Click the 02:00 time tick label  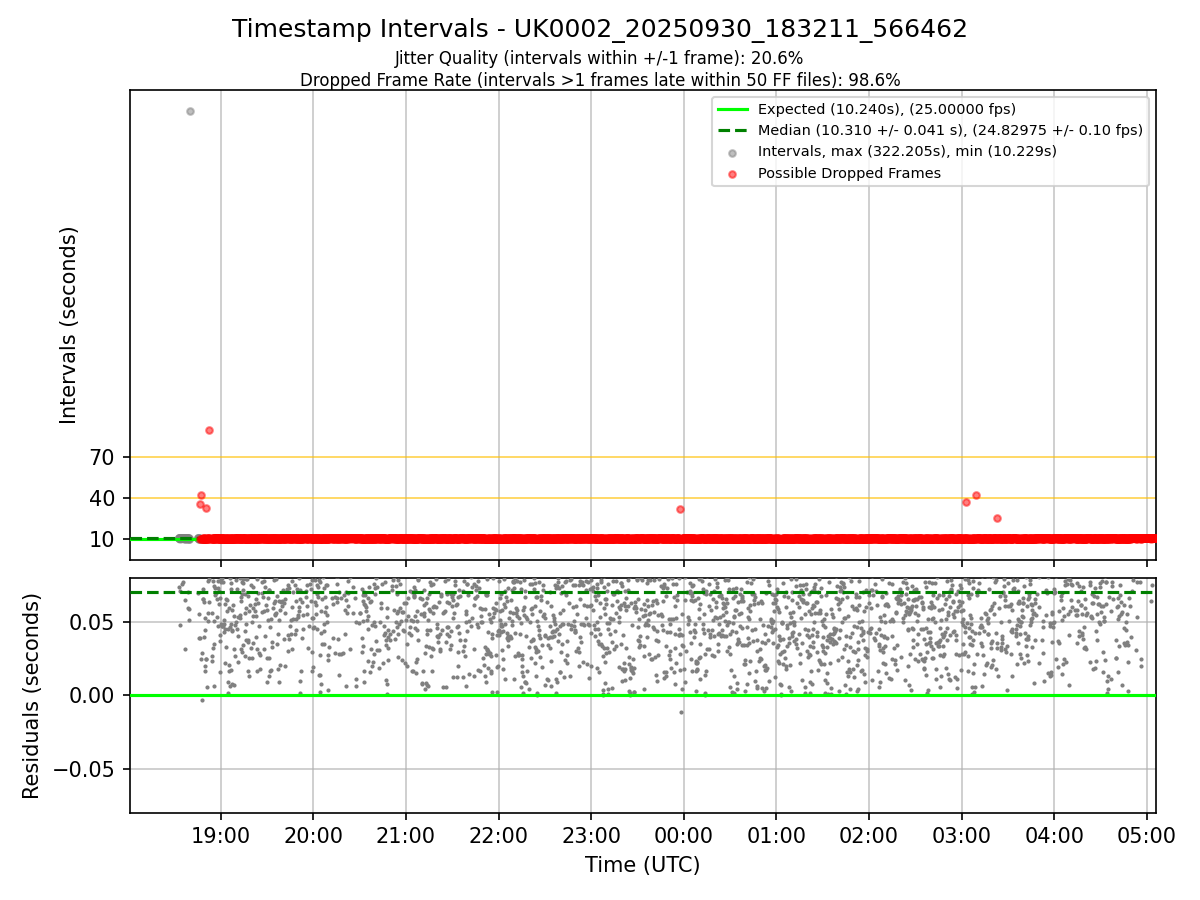[868, 834]
